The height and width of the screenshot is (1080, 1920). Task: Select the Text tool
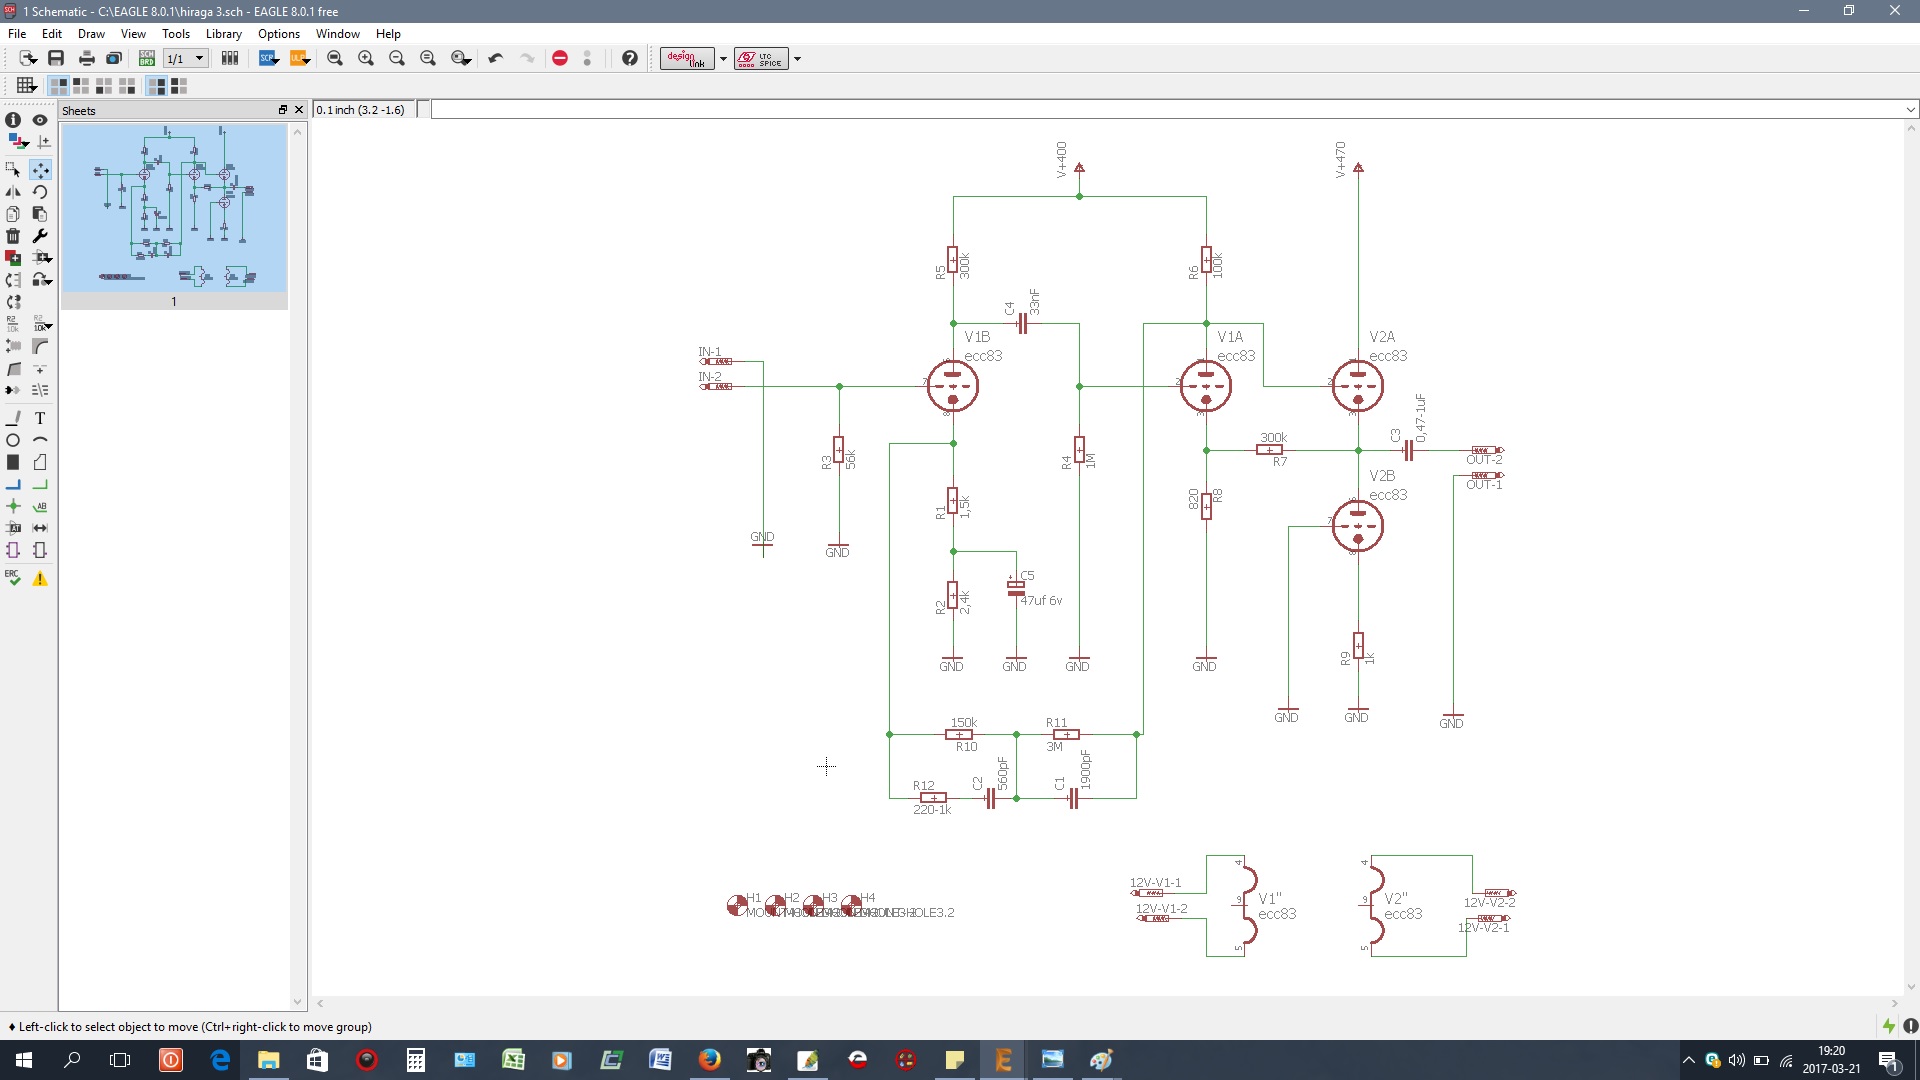40,418
